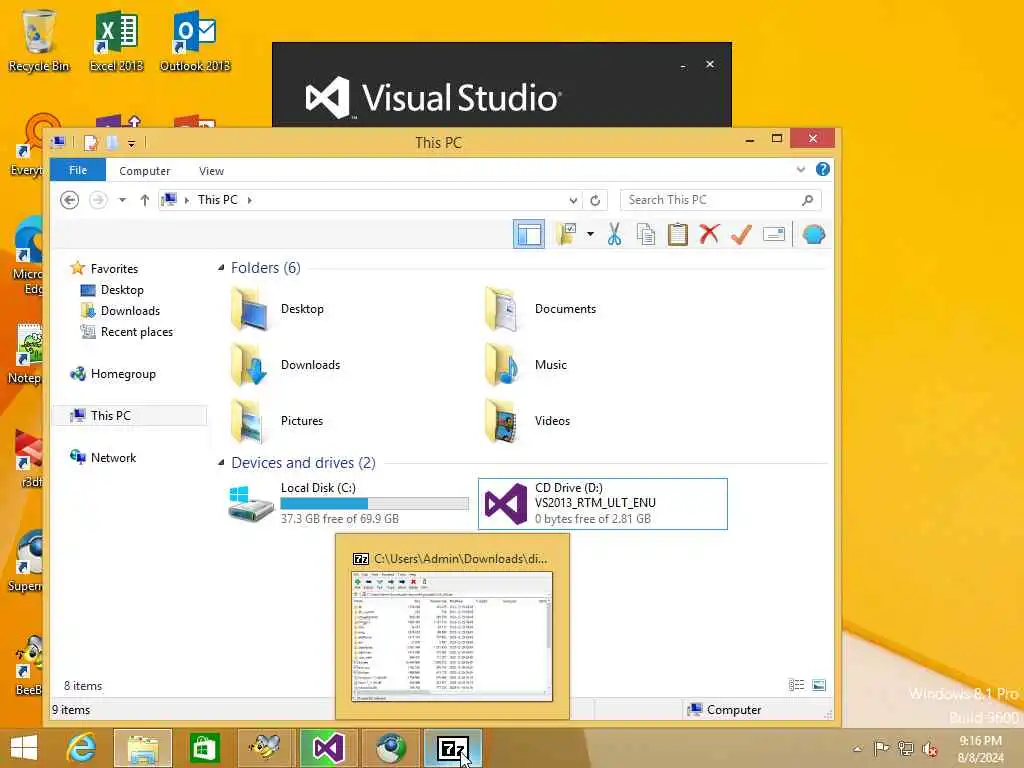Open the View ribbon tab
Screen dimensions: 1024x768
tap(211, 170)
